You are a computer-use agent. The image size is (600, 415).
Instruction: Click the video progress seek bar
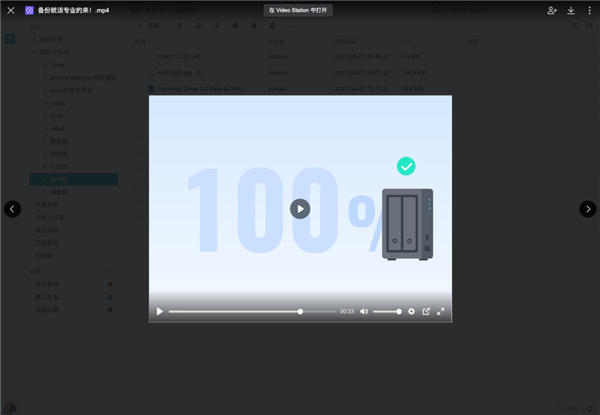pyautogui.click(x=253, y=311)
